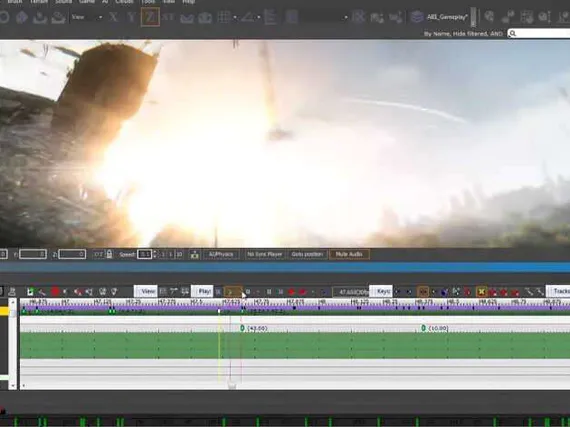This screenshot has height=427, width=570.
Task: Open the Game menu
Action: [x=87, y=2]
